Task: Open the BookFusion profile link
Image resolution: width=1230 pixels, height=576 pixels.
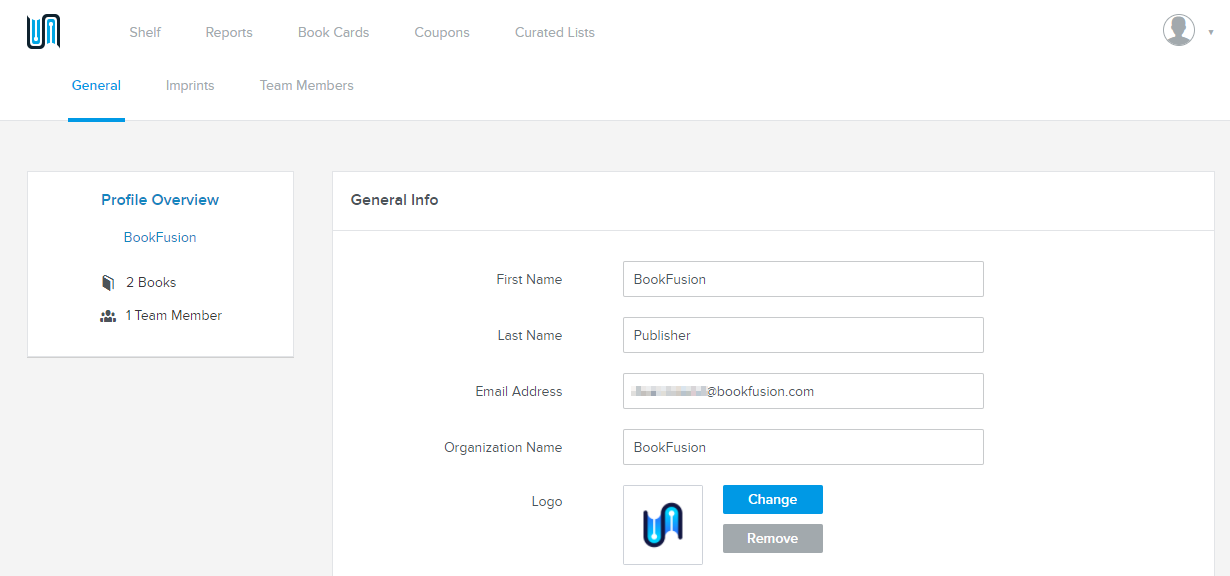Action: pos(160,237)
